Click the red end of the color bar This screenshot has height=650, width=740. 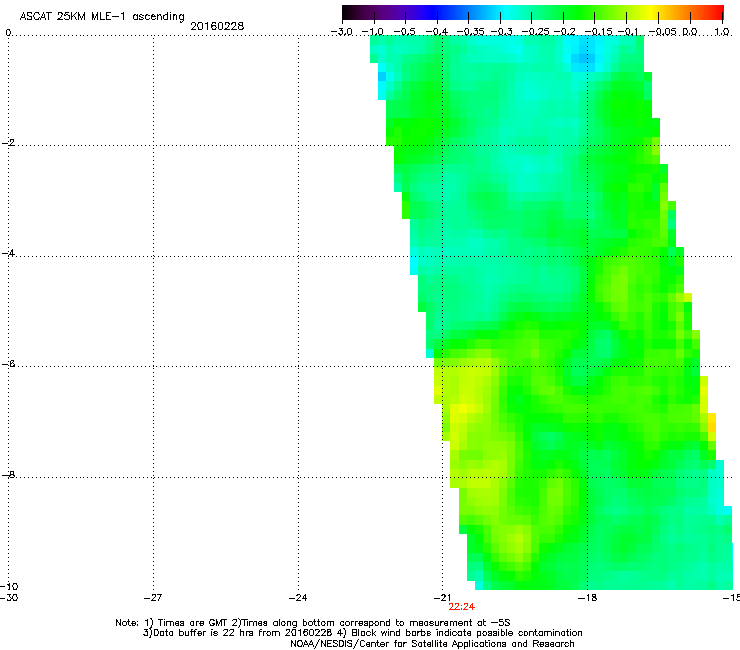click(x=718, y=12)
